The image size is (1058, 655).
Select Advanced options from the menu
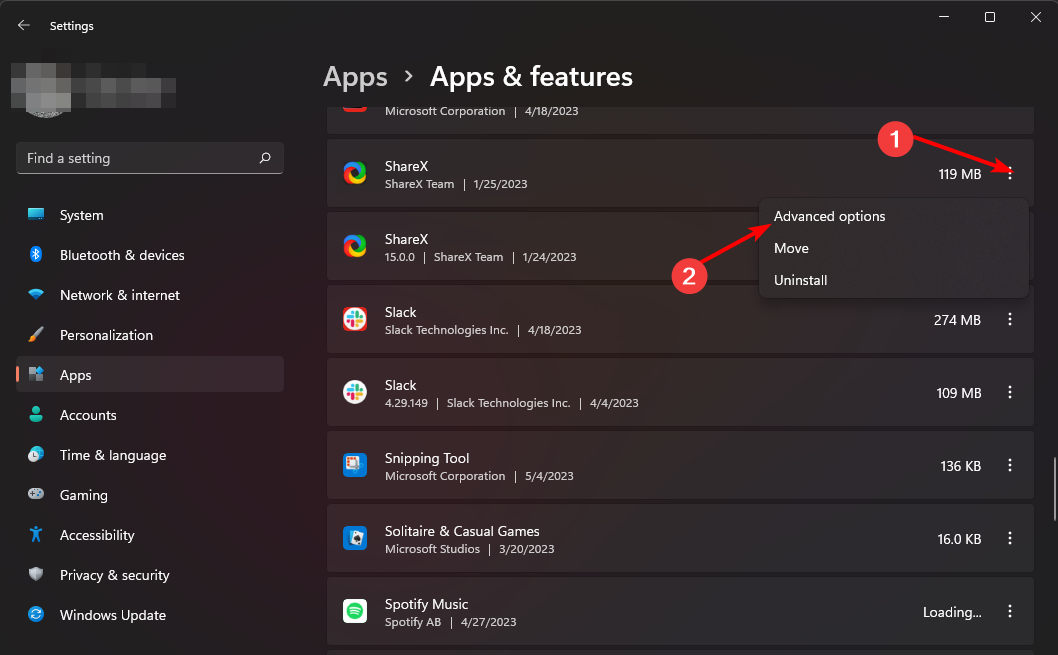tap(829, 216)
